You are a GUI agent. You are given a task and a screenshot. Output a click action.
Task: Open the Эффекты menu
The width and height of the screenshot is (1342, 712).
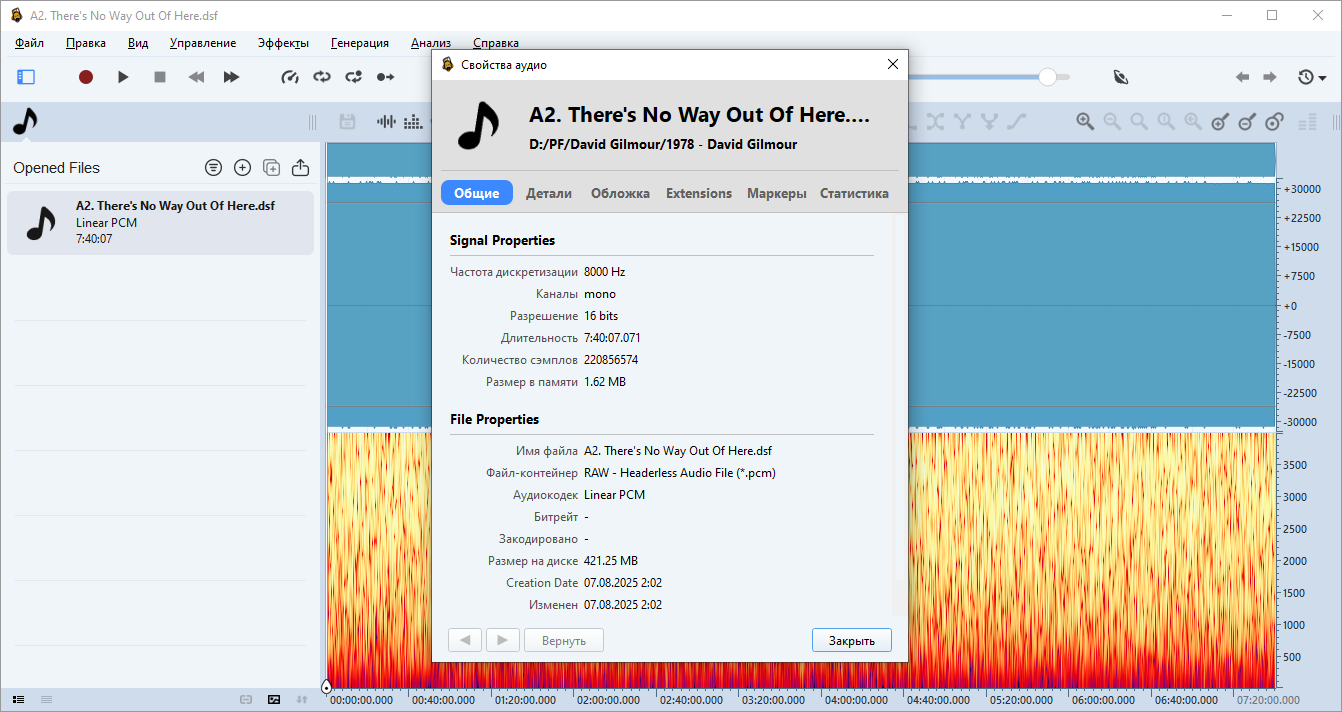283,43
